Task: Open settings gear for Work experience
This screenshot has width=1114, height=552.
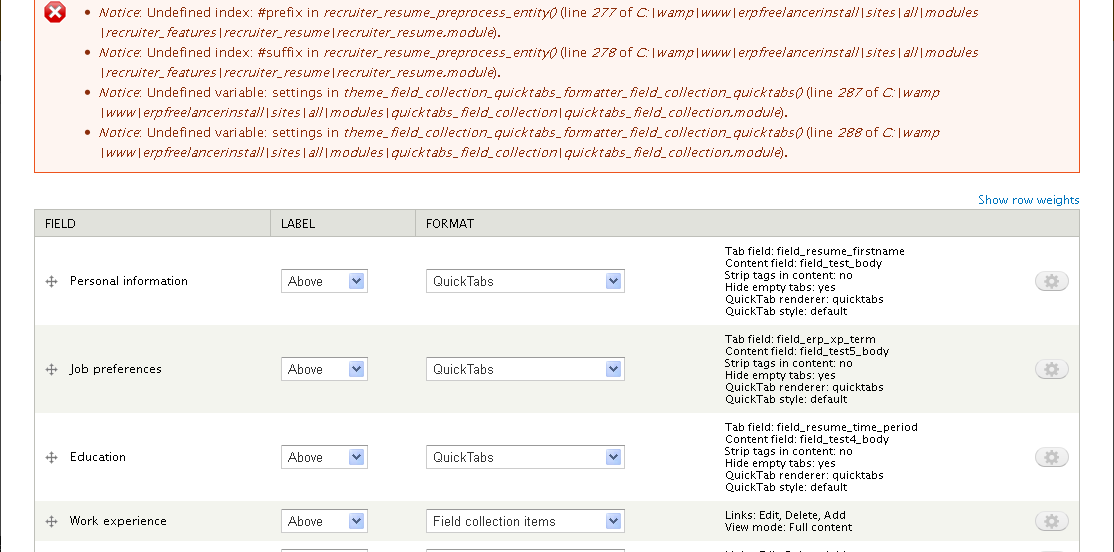Action: point(1051,522)
